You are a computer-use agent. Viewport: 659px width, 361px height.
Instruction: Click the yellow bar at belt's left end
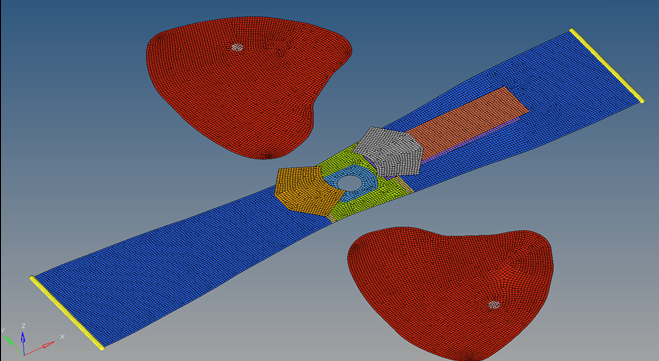pyautogui.click(x=66, y=313)
